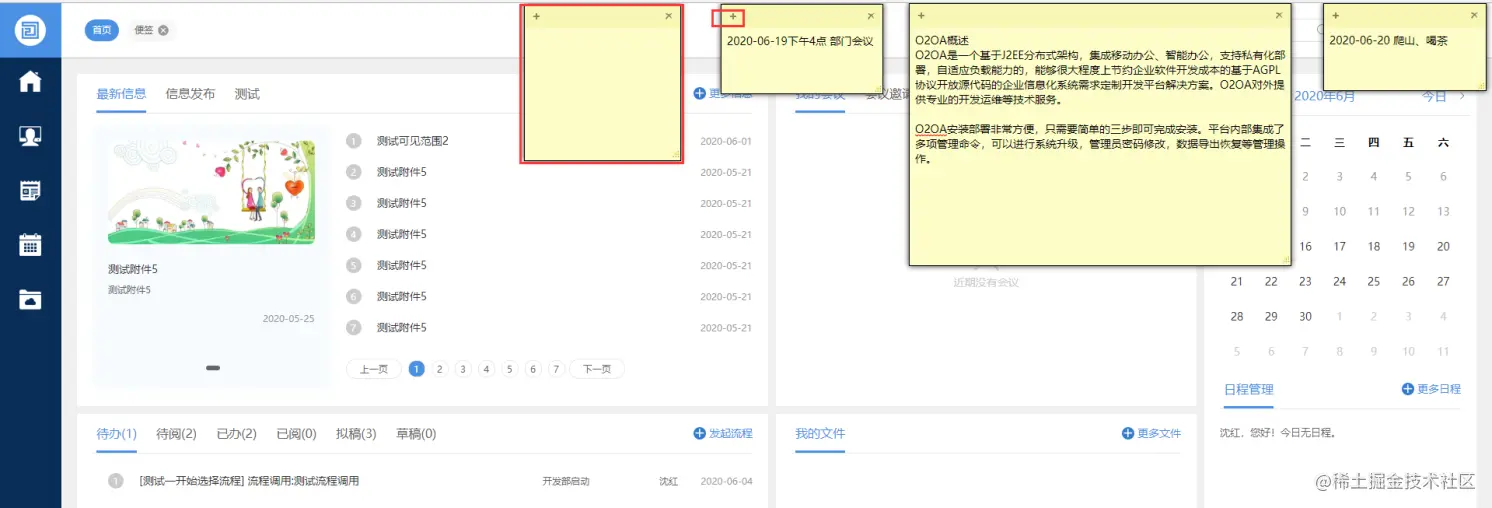Click the date 2020-05-25 under the carousel
Screen dimensions: 1492x508
point(288,319)
